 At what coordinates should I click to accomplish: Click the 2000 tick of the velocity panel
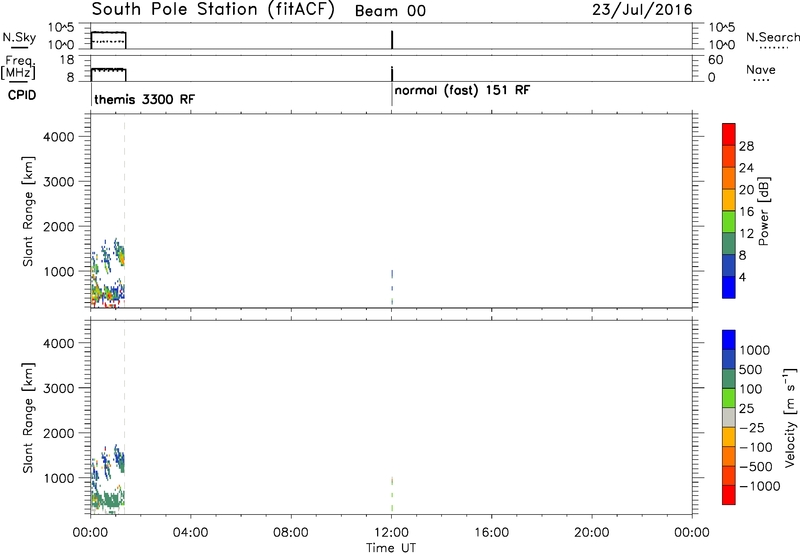click(59, 433)
